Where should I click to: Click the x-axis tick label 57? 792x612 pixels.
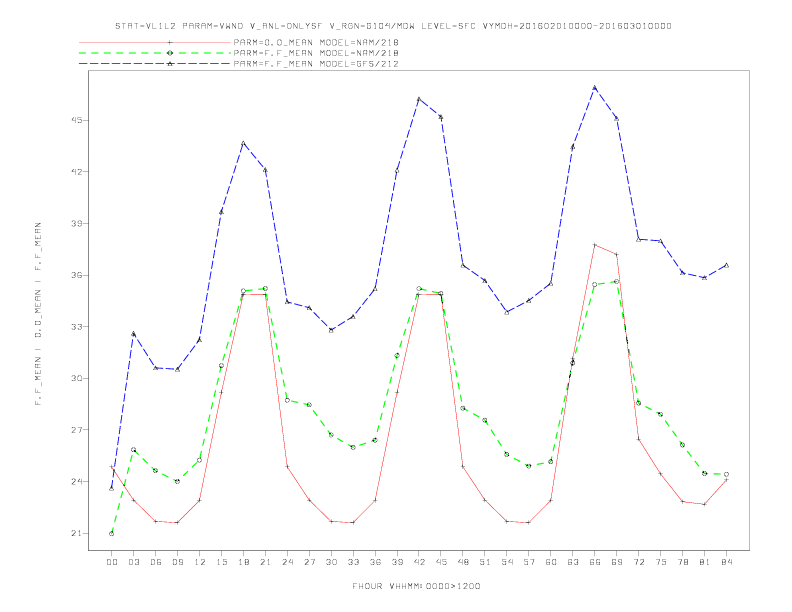click(x=529, y=562)
